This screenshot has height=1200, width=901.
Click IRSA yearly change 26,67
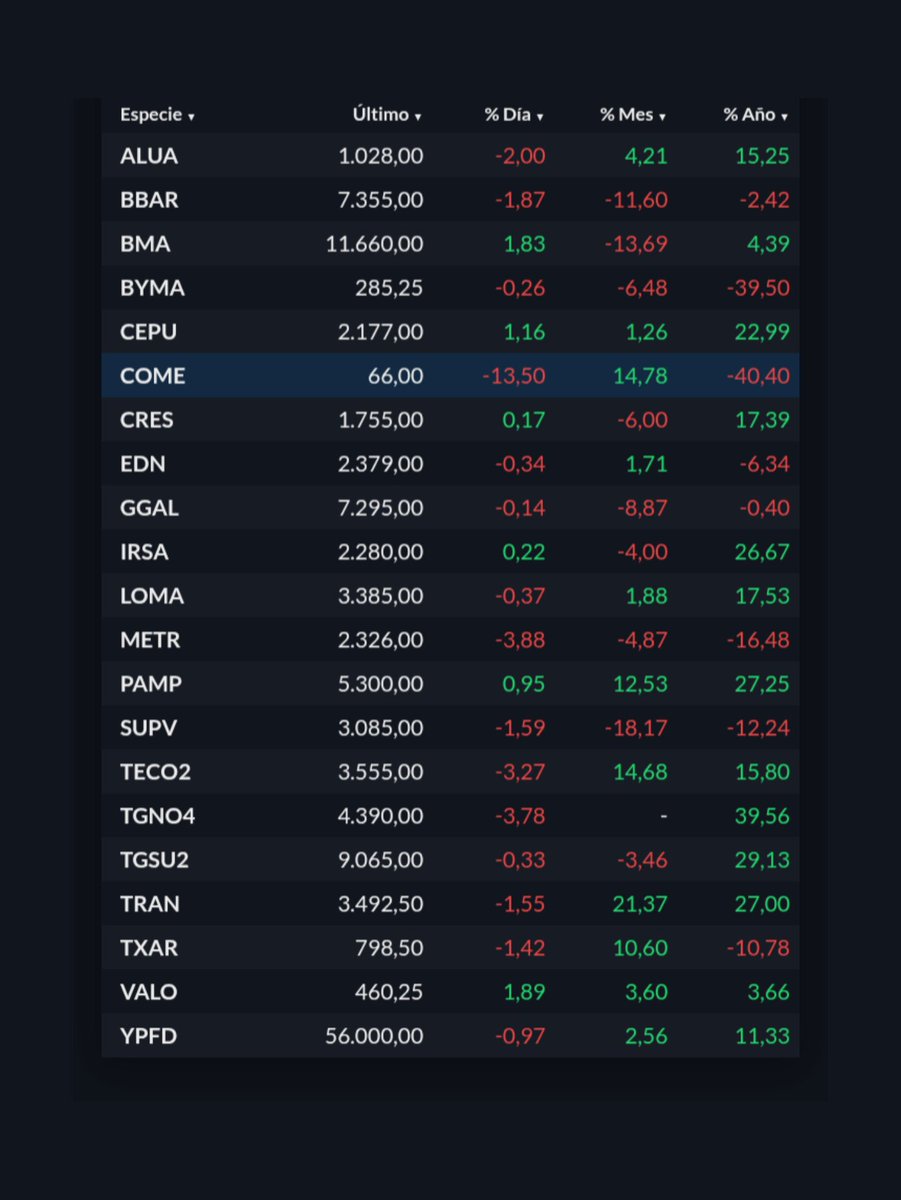pos(762,552)
